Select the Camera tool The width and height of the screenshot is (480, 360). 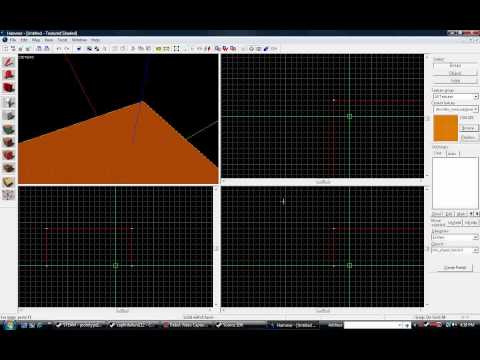coord(9,88)
